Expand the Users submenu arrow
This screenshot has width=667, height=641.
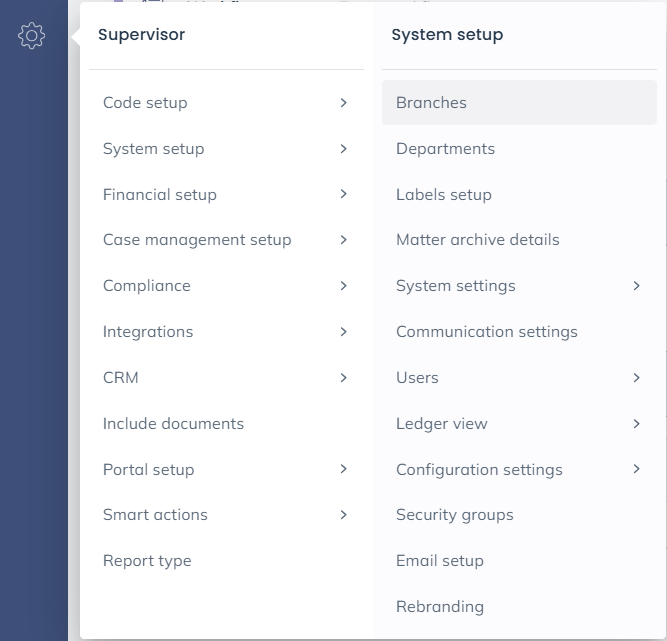[636, 378]
